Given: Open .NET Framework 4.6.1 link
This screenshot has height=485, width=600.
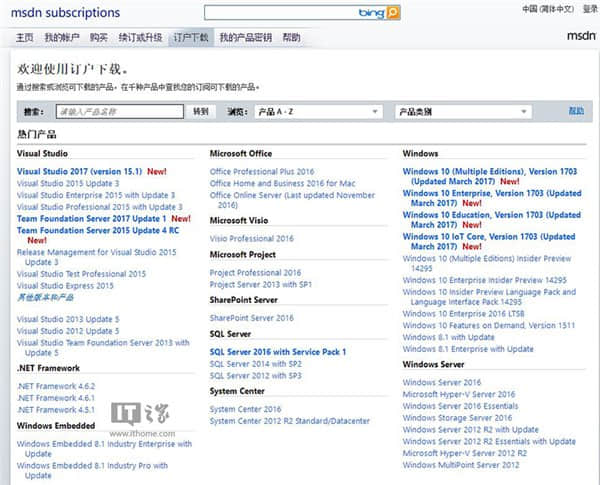Looking at the screenshot, I should click(x=56, y=398).
